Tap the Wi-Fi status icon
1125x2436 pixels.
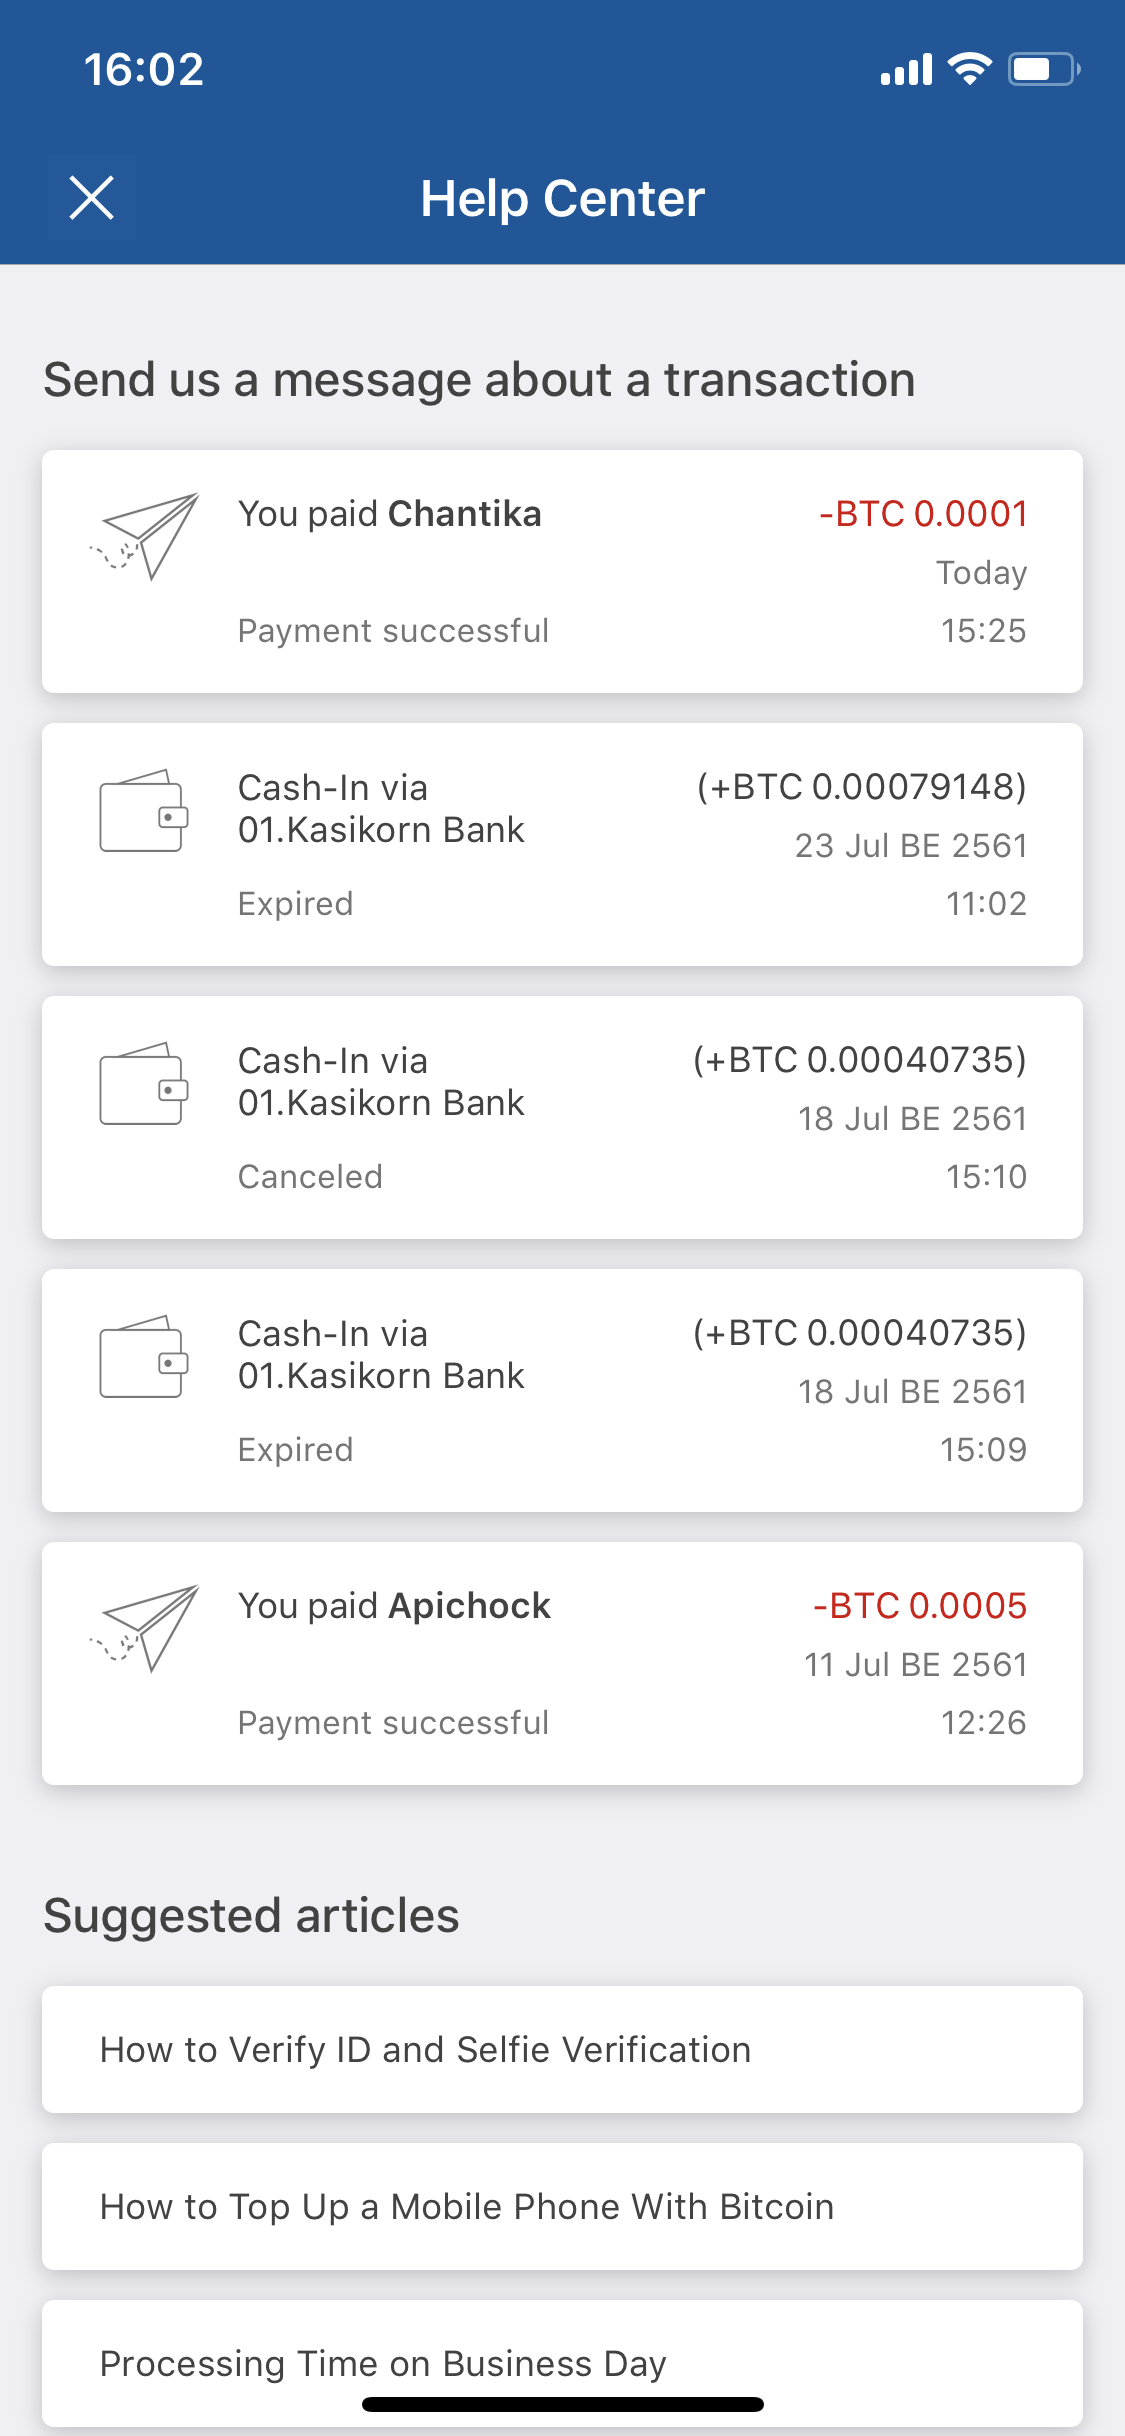coord(969,69)
